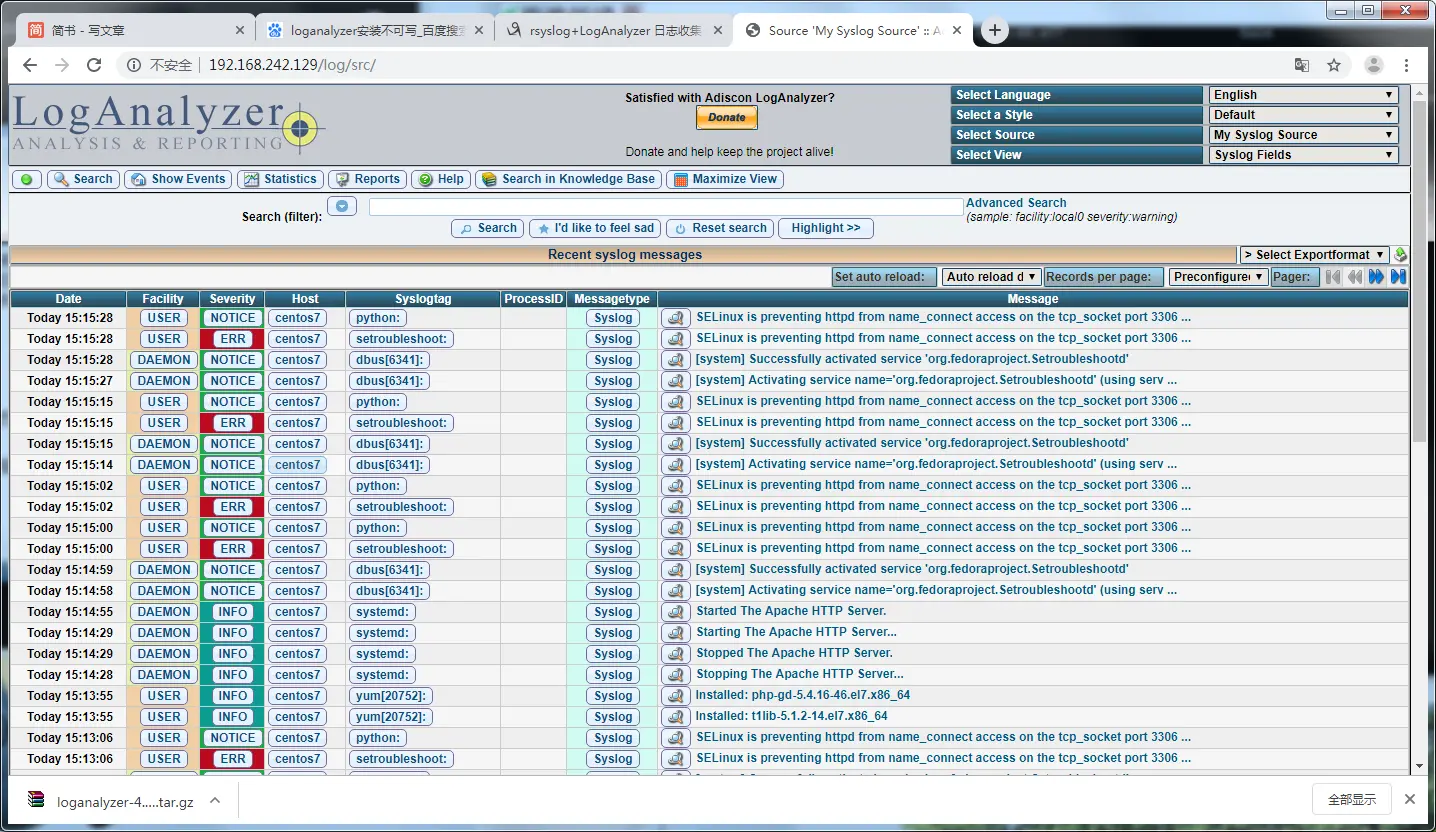Click the browser address bar
1436x832 pixels.
700,65
